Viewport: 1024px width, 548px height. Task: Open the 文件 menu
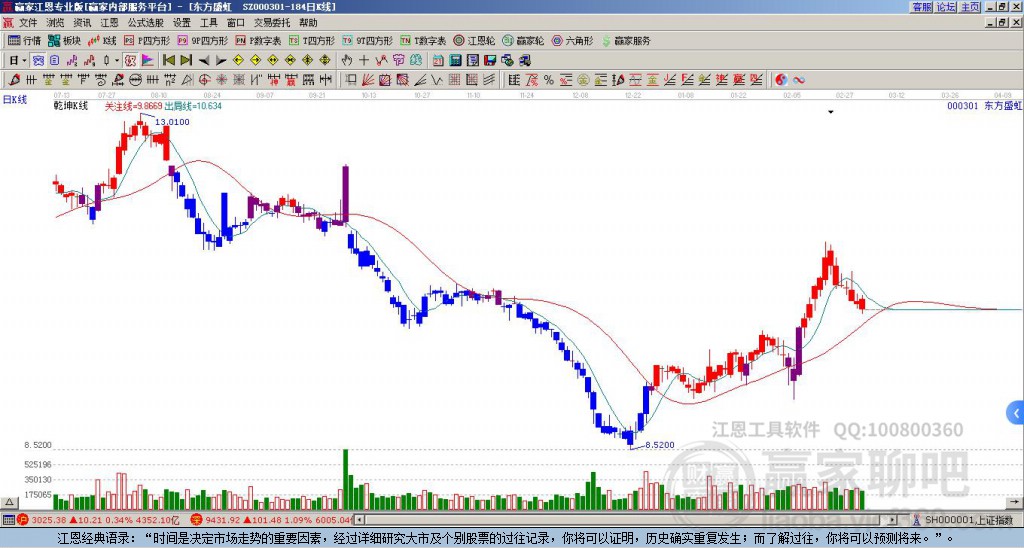click(28, 23)
